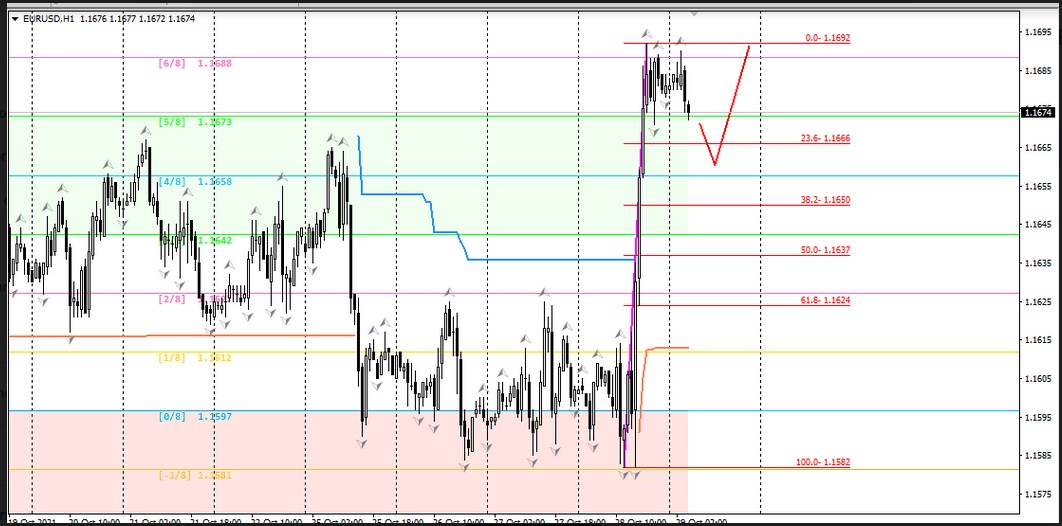This screenshot has height=526, width=1062.
Task: Click the 1.1575 mark on price scale
Action: [x=1038, y=494]
